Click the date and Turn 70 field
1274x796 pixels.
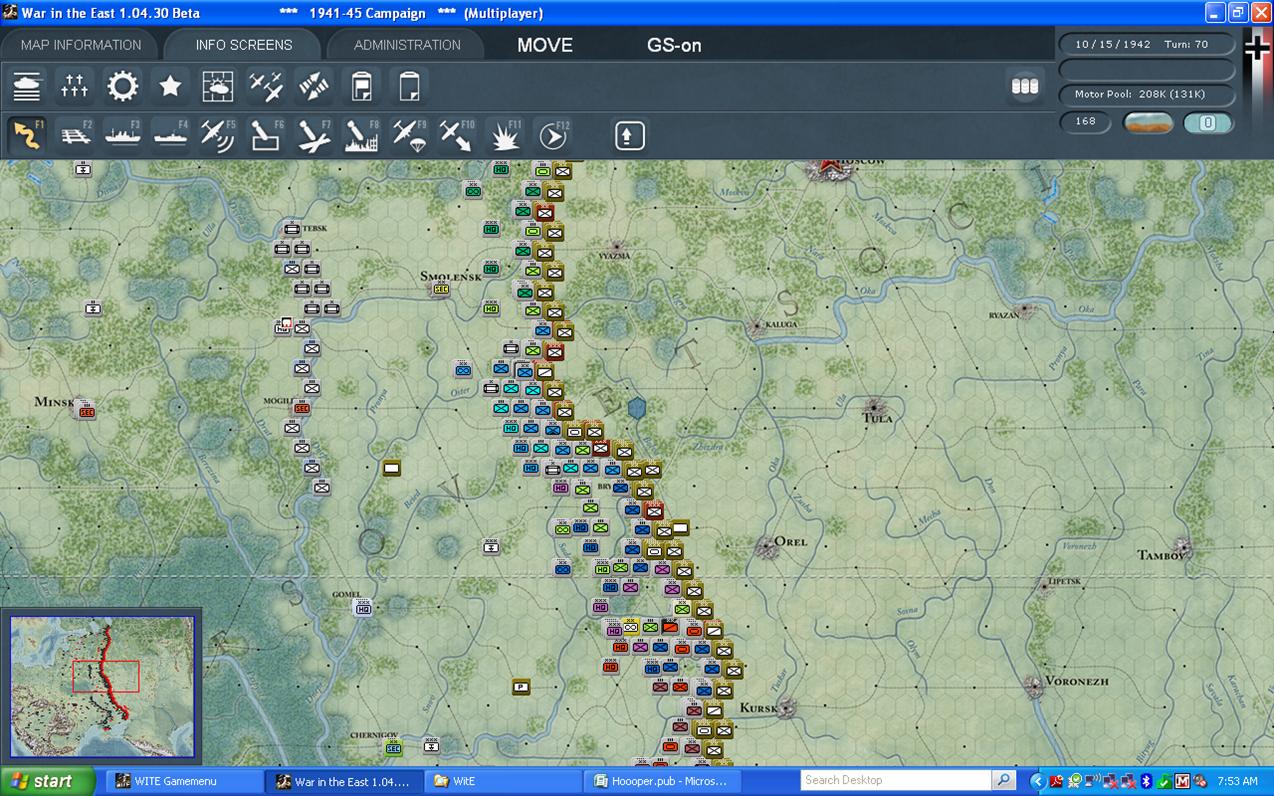(x=1147, y=45)
